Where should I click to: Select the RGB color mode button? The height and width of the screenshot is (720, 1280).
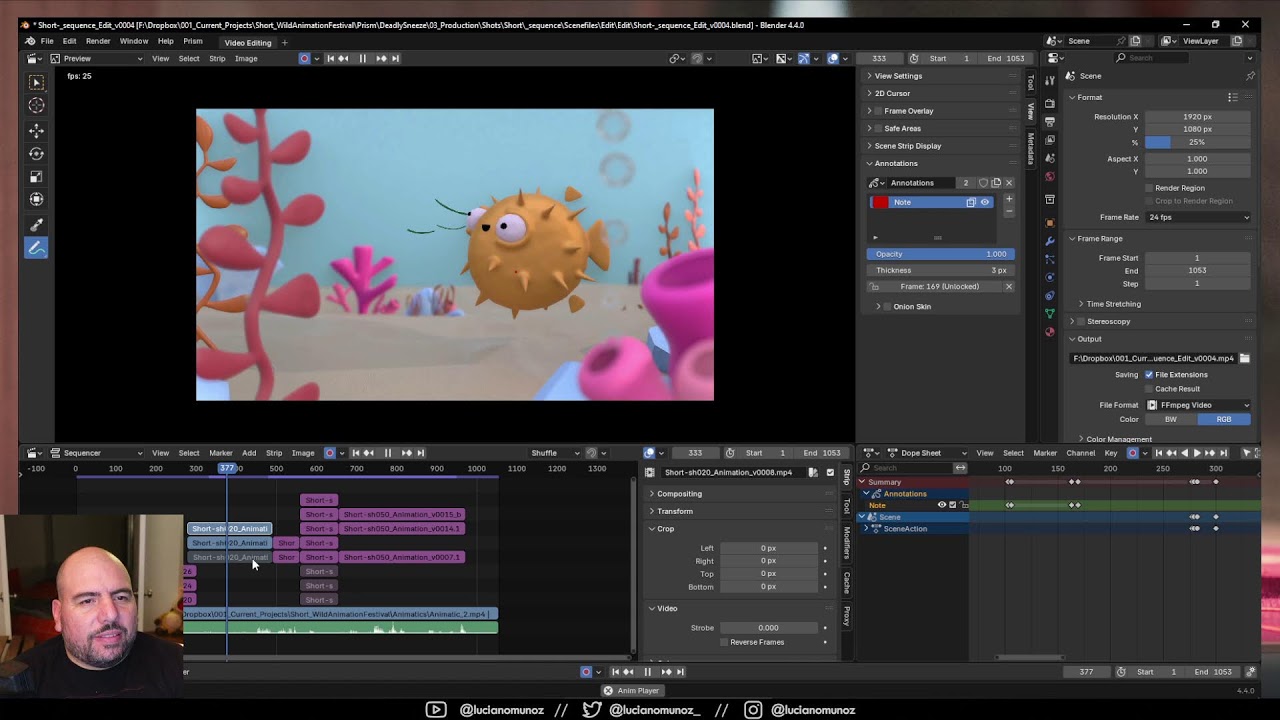[1224, 420]
